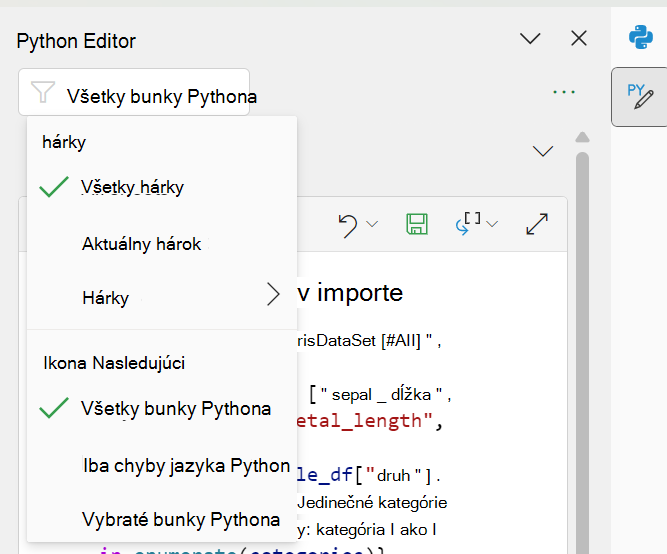
Task: Expand the Hárky submenu arrow
Action: click(x=273, y=294)
